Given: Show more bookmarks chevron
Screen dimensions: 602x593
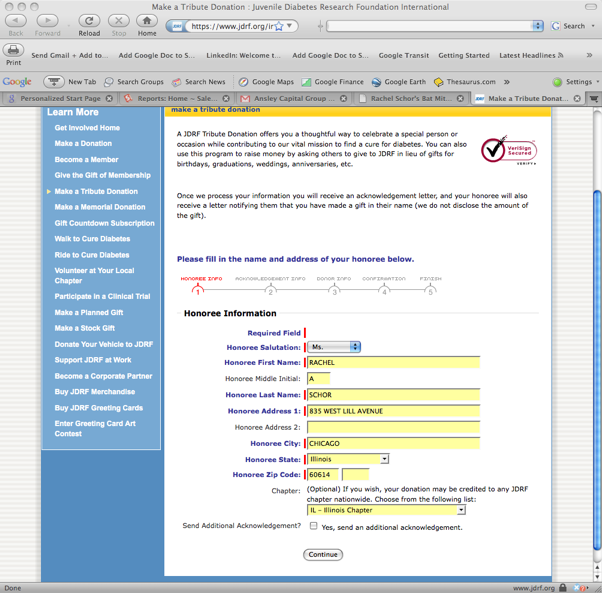Looking at the screenshot, I should 589,55.
